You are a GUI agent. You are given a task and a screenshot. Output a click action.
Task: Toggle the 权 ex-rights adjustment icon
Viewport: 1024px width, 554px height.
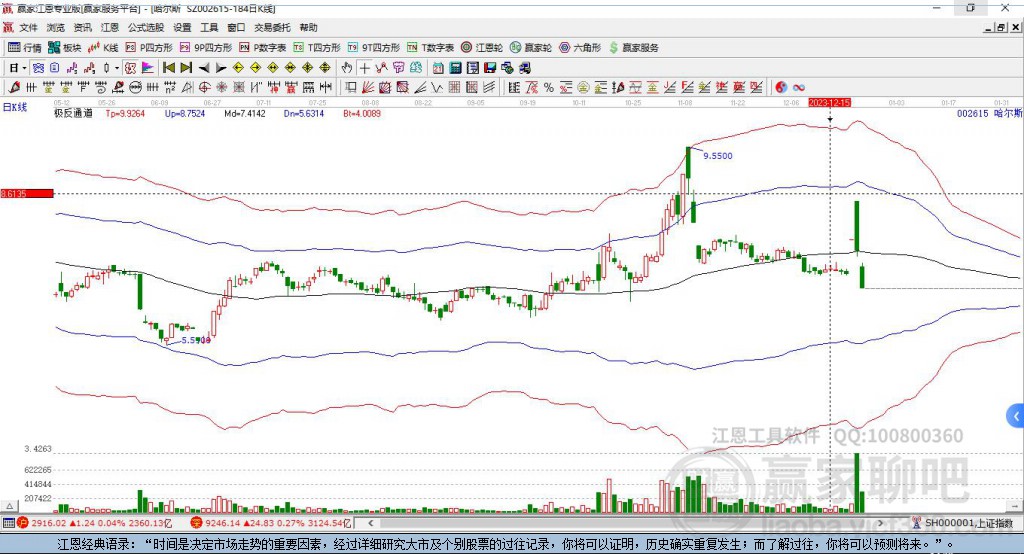130,68
